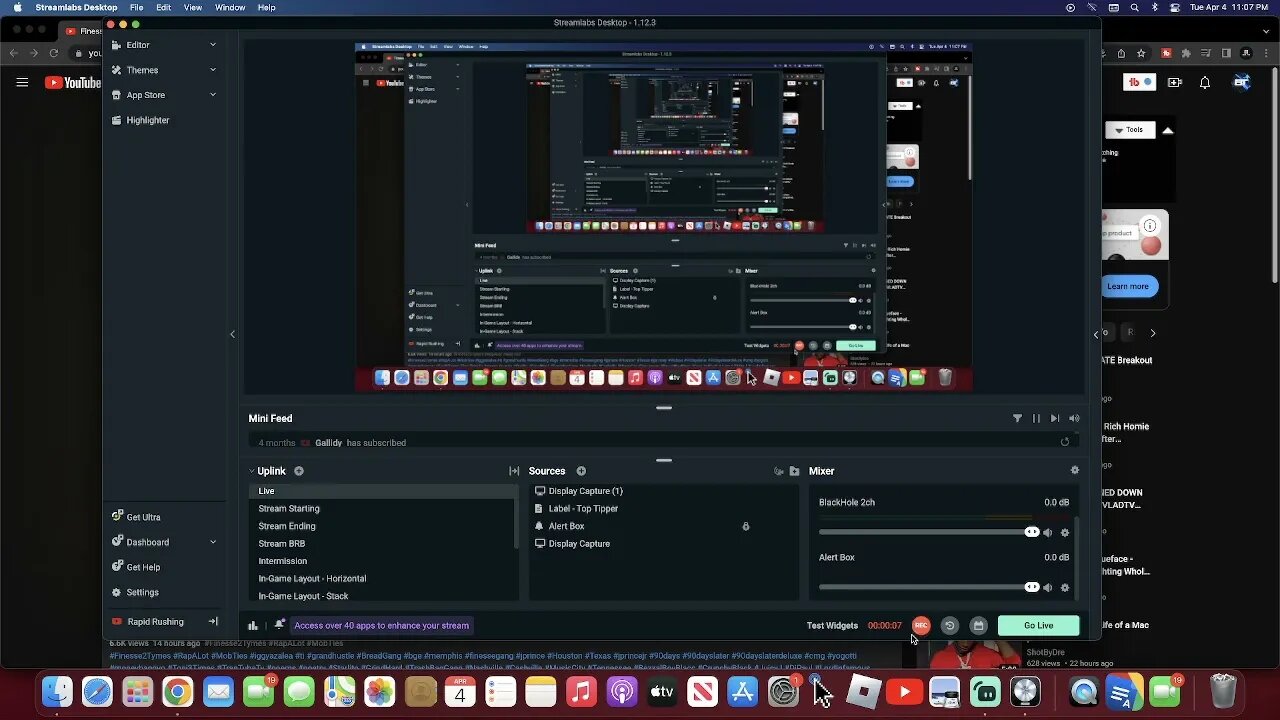Open the Mini Feed filter icon
Screen dimensions: 1280x720
coord(1017,419)
